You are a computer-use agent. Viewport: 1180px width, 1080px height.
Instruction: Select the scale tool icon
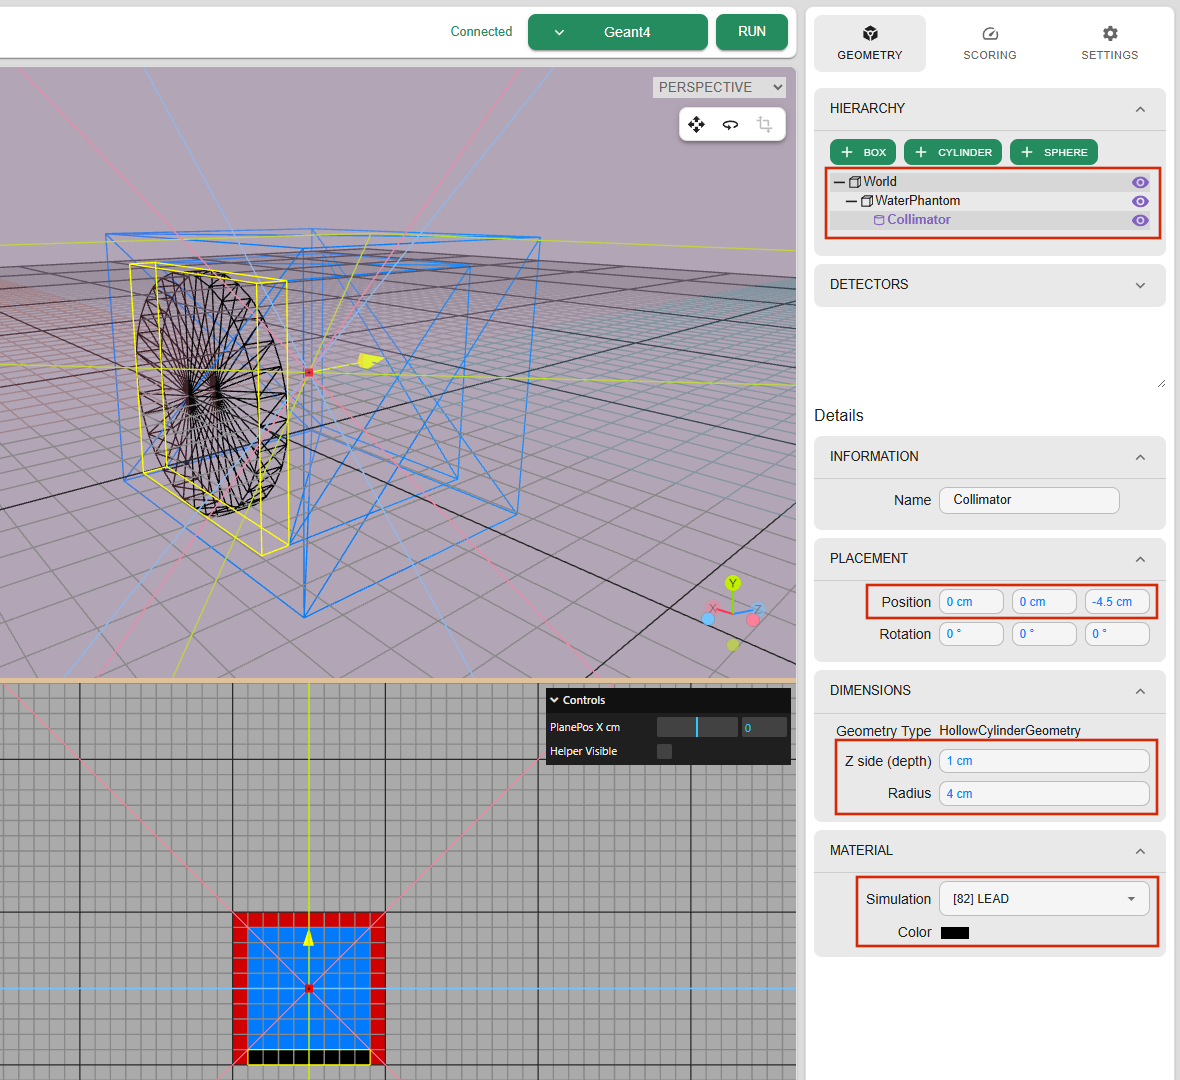coord(765,124)
